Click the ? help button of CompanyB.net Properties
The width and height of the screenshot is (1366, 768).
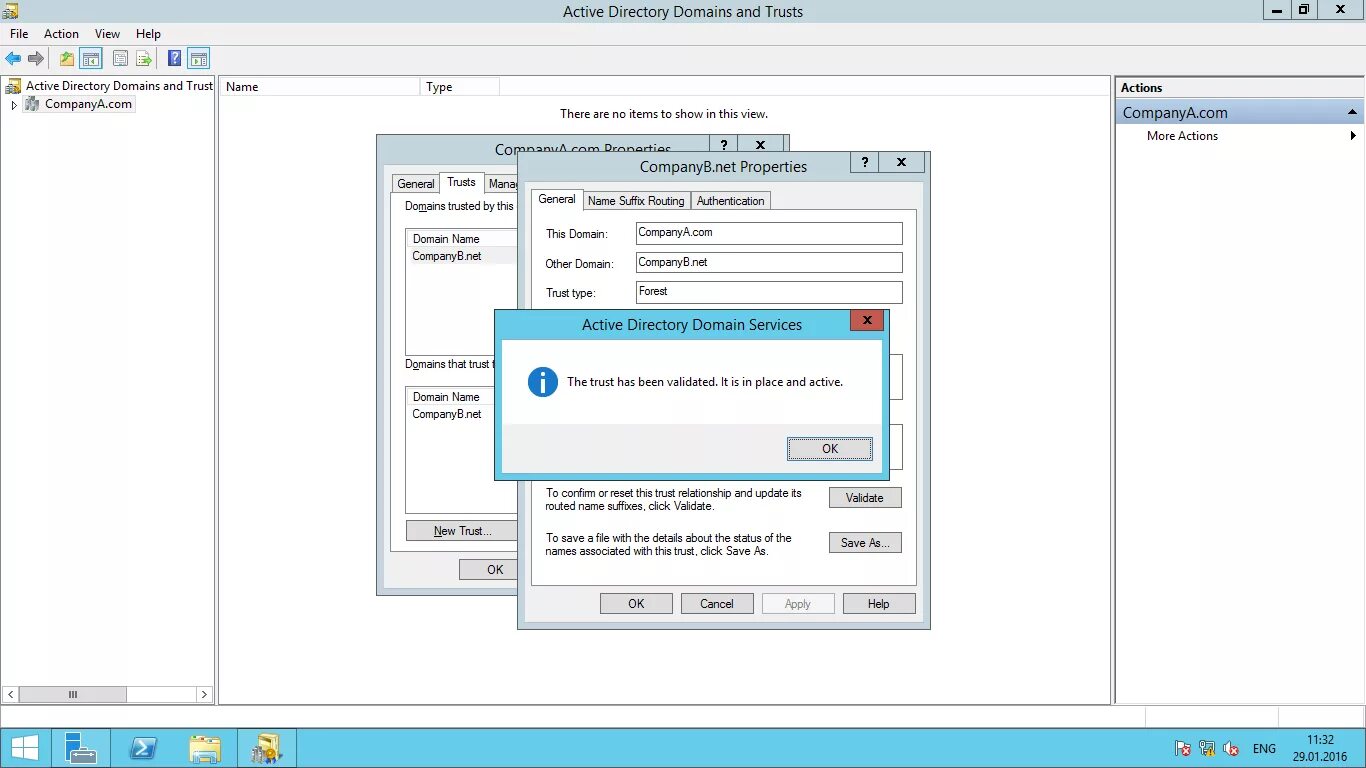point(864,162)
